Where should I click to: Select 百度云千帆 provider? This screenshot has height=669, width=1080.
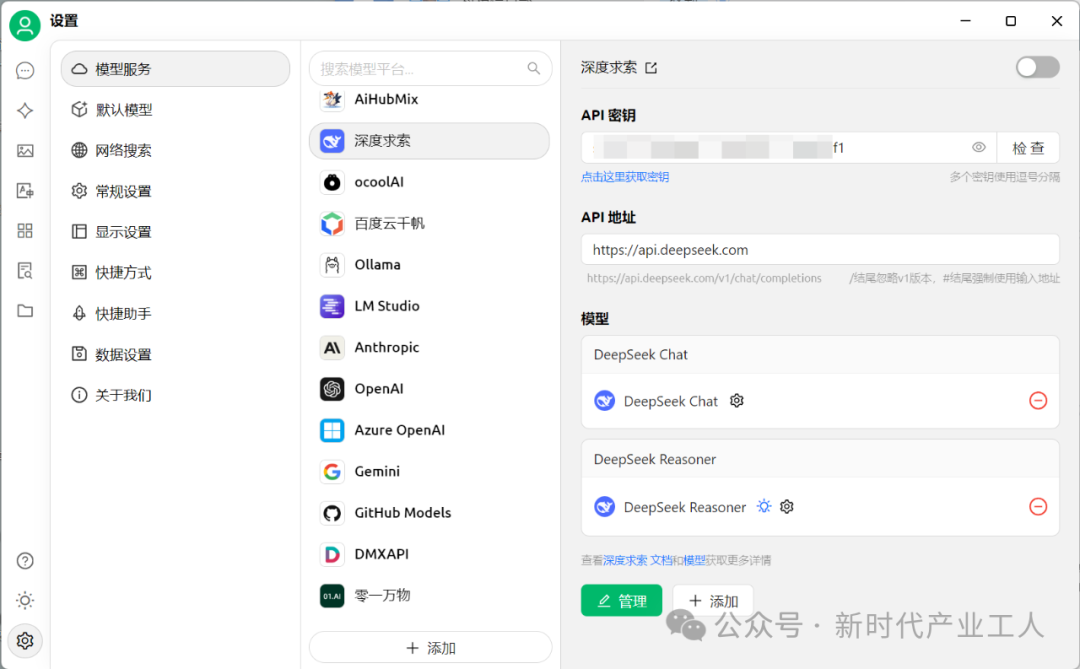pos(429,223)
